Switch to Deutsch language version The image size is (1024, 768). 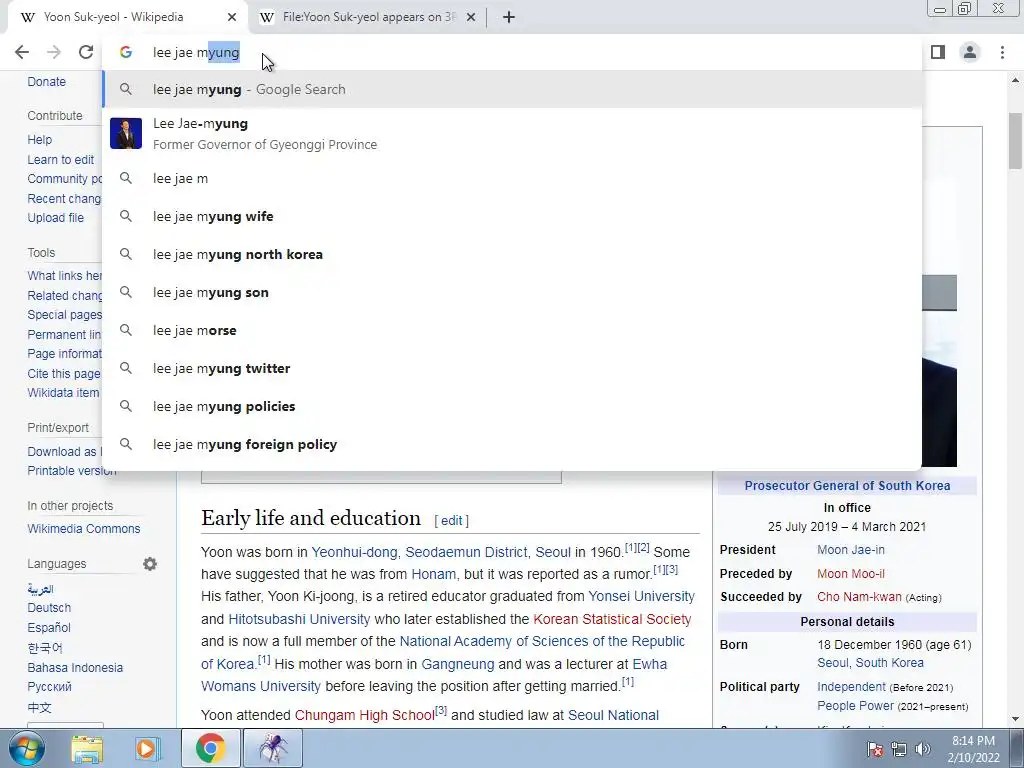point(49,607)
